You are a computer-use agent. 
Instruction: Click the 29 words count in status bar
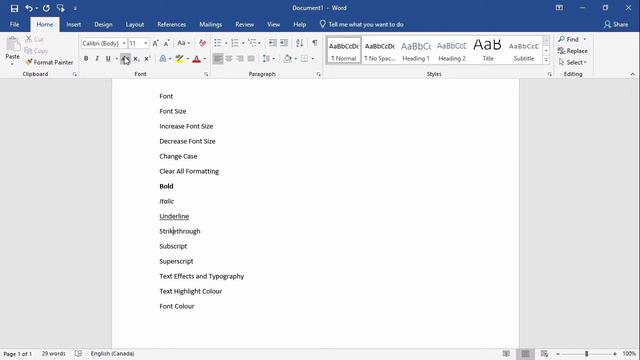pyautogui.click(x=53, y=353)
